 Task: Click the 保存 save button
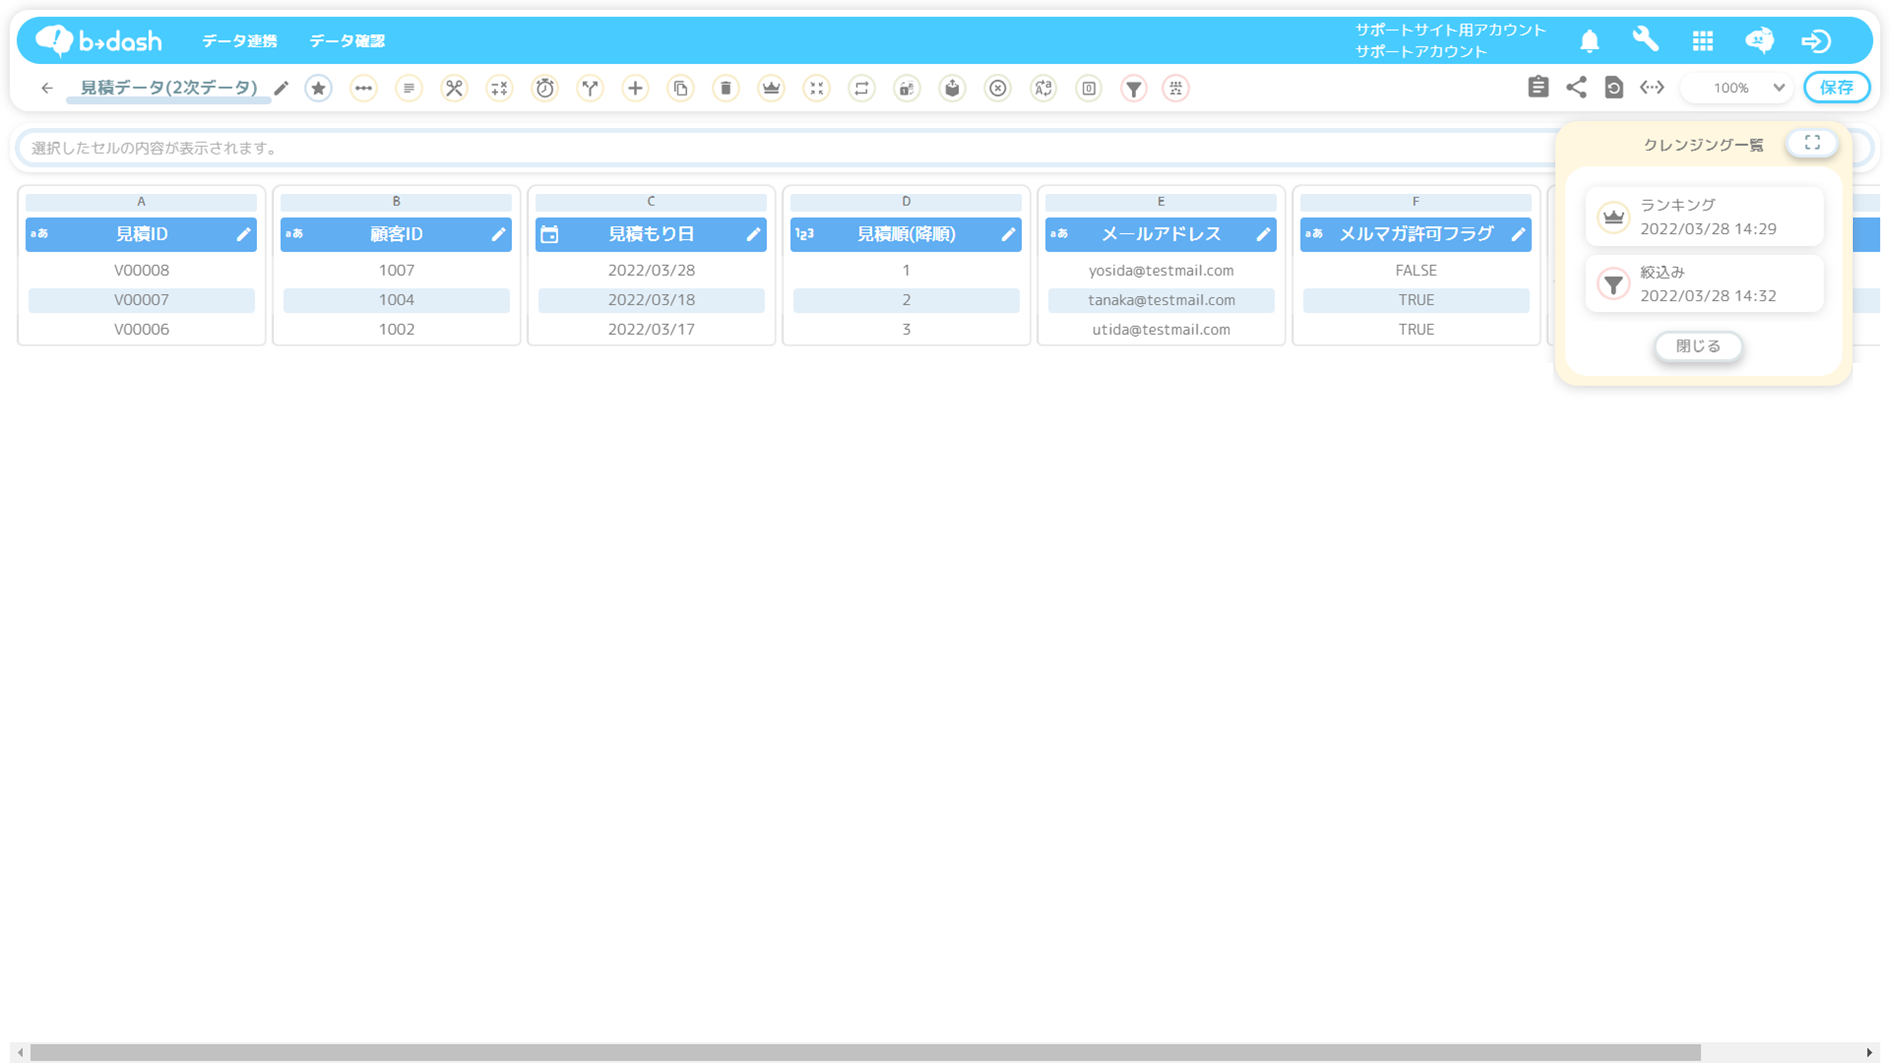[x=1836, y=88]
